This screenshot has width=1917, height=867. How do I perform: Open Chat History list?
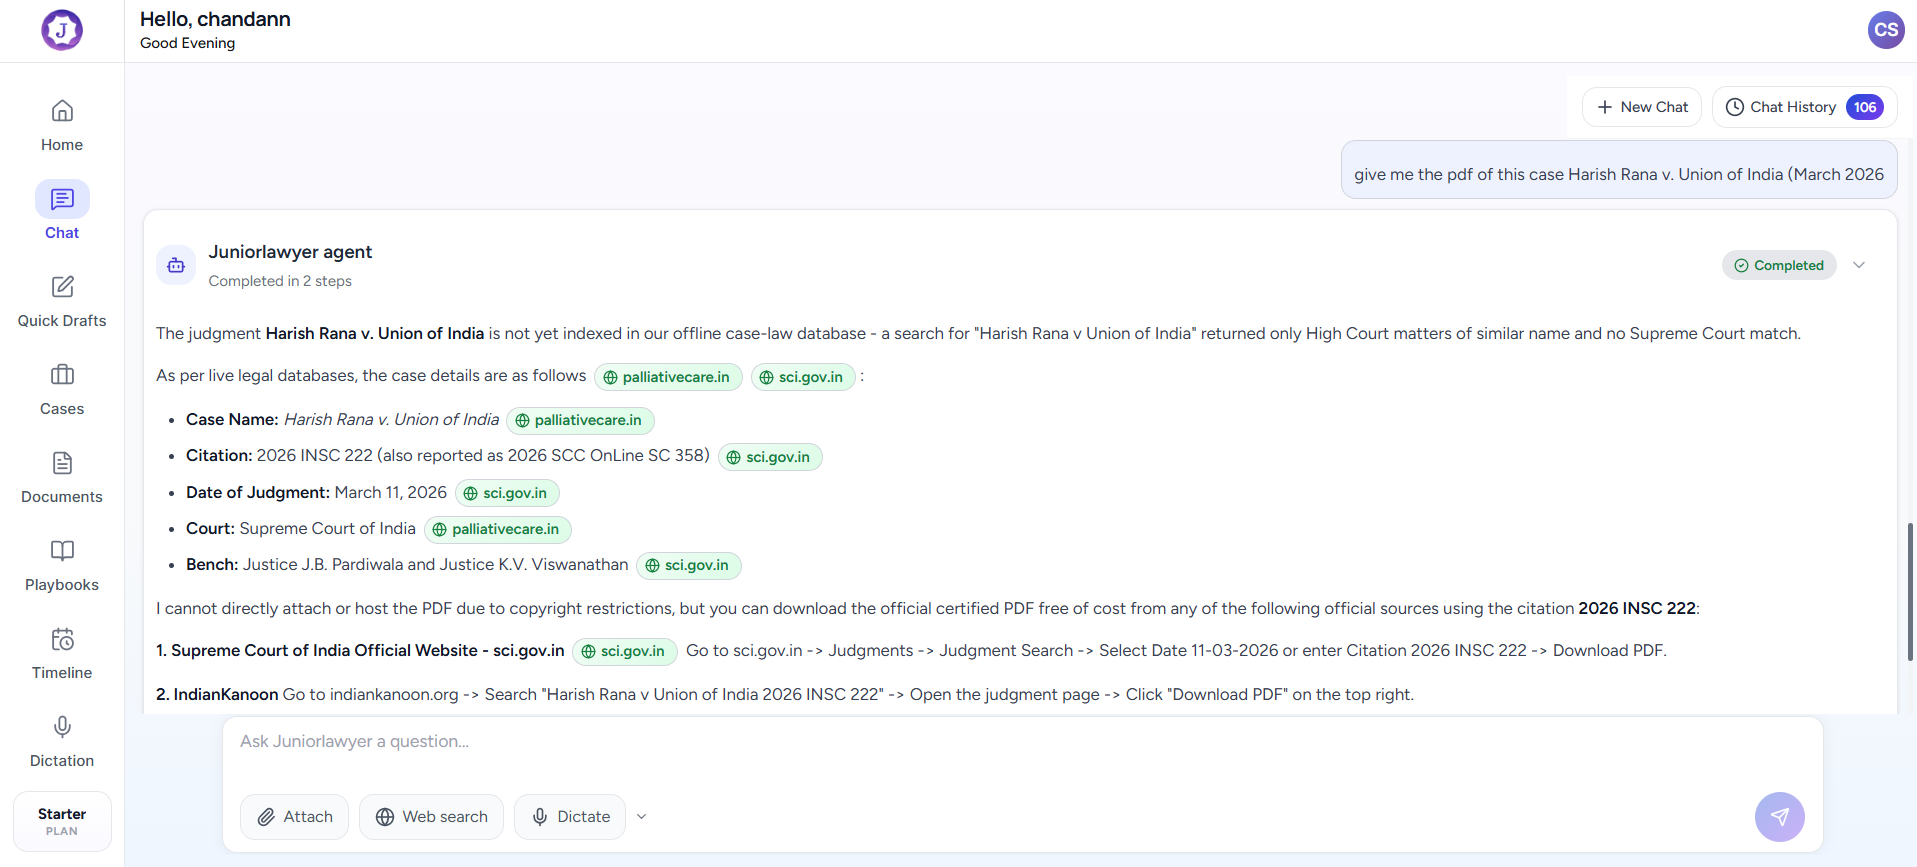pos(1805,107)
